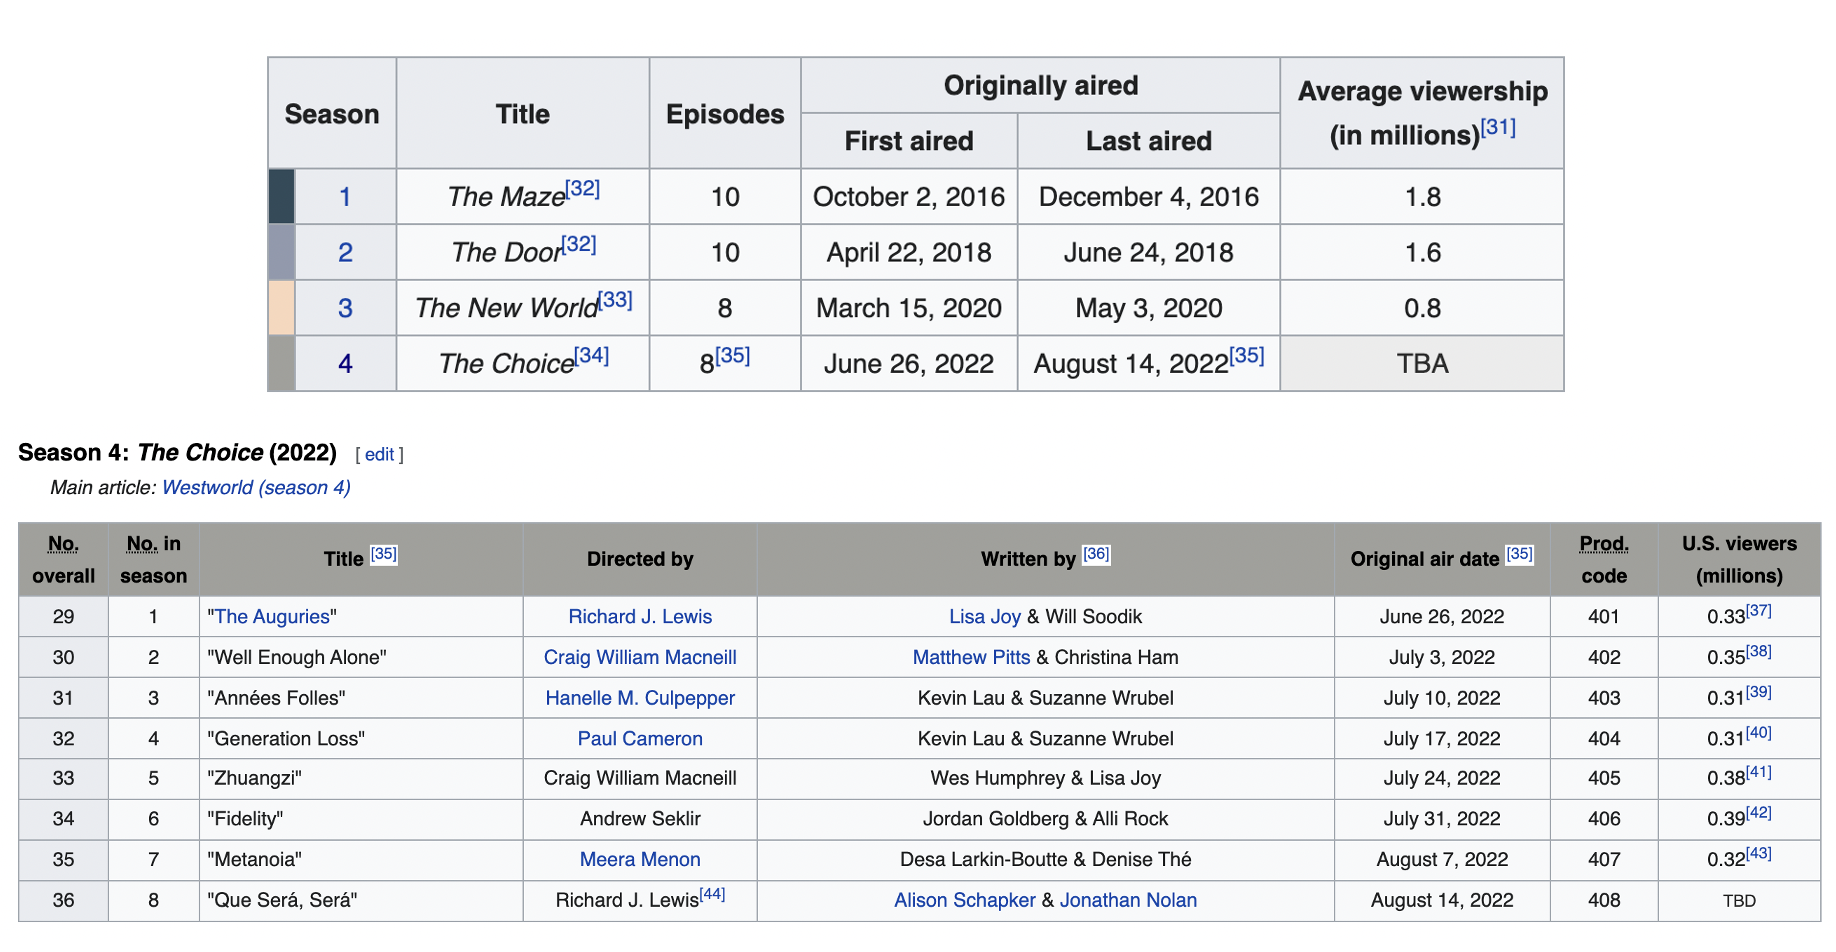
Task: Click citation [32] beside The Maze
Action: pyautogui.click(x=582, y=188)
